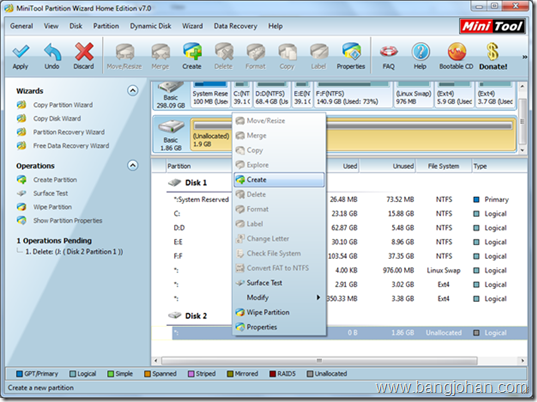Click the Move/Resize toolbar icon

tap(124, 52)
